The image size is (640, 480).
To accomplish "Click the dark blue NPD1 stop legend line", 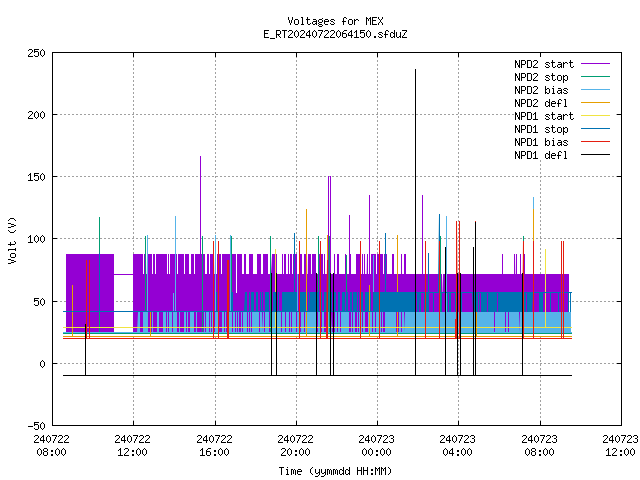I will point(595,129).
